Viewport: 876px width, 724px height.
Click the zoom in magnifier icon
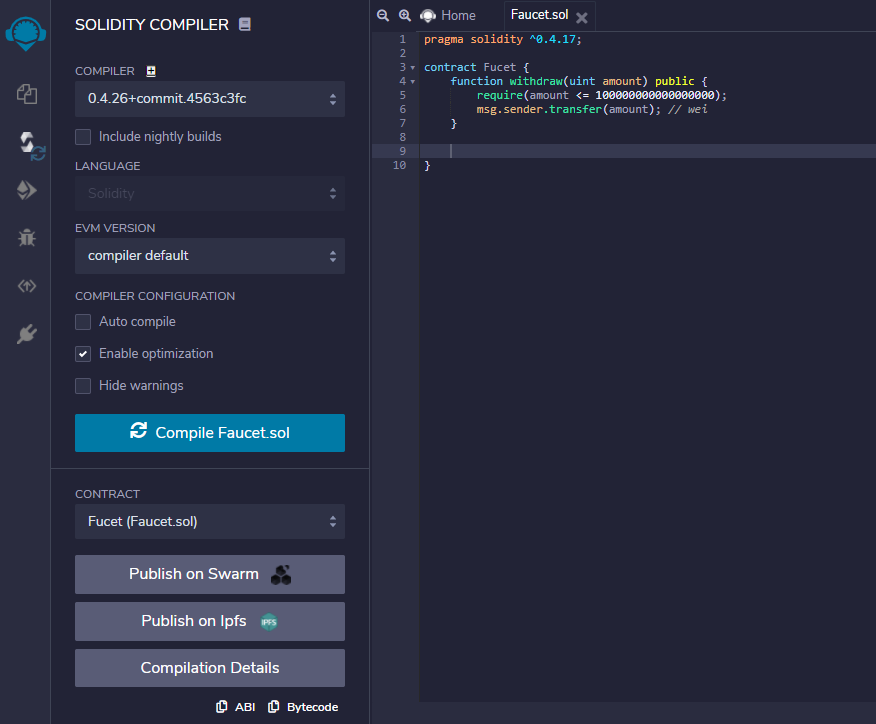click(405, 16)
